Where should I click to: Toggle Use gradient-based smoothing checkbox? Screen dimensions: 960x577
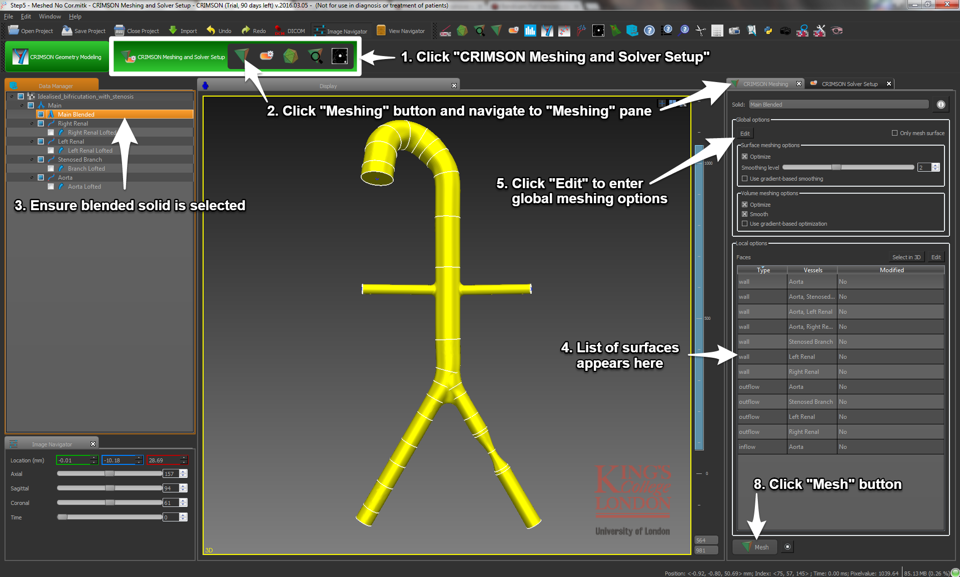point(744,178)
